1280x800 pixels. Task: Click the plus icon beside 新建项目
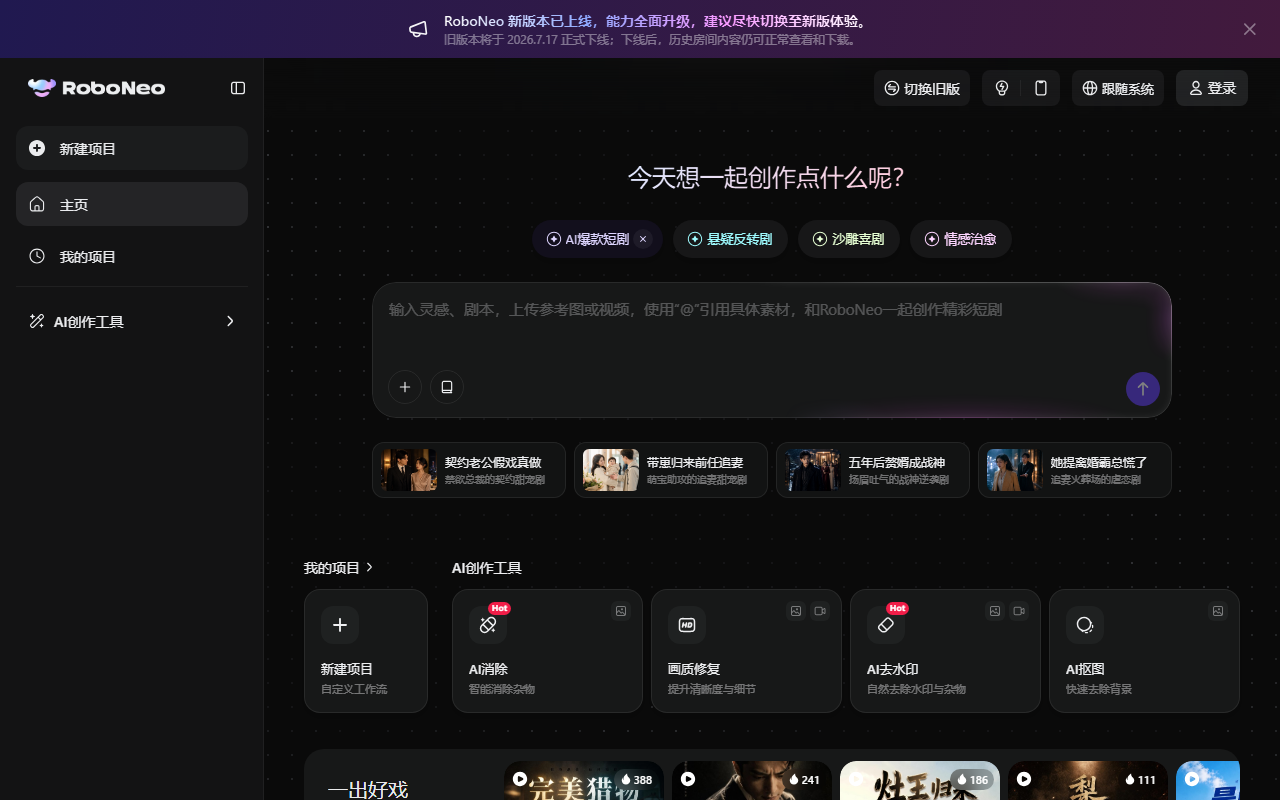pos(37,148)
